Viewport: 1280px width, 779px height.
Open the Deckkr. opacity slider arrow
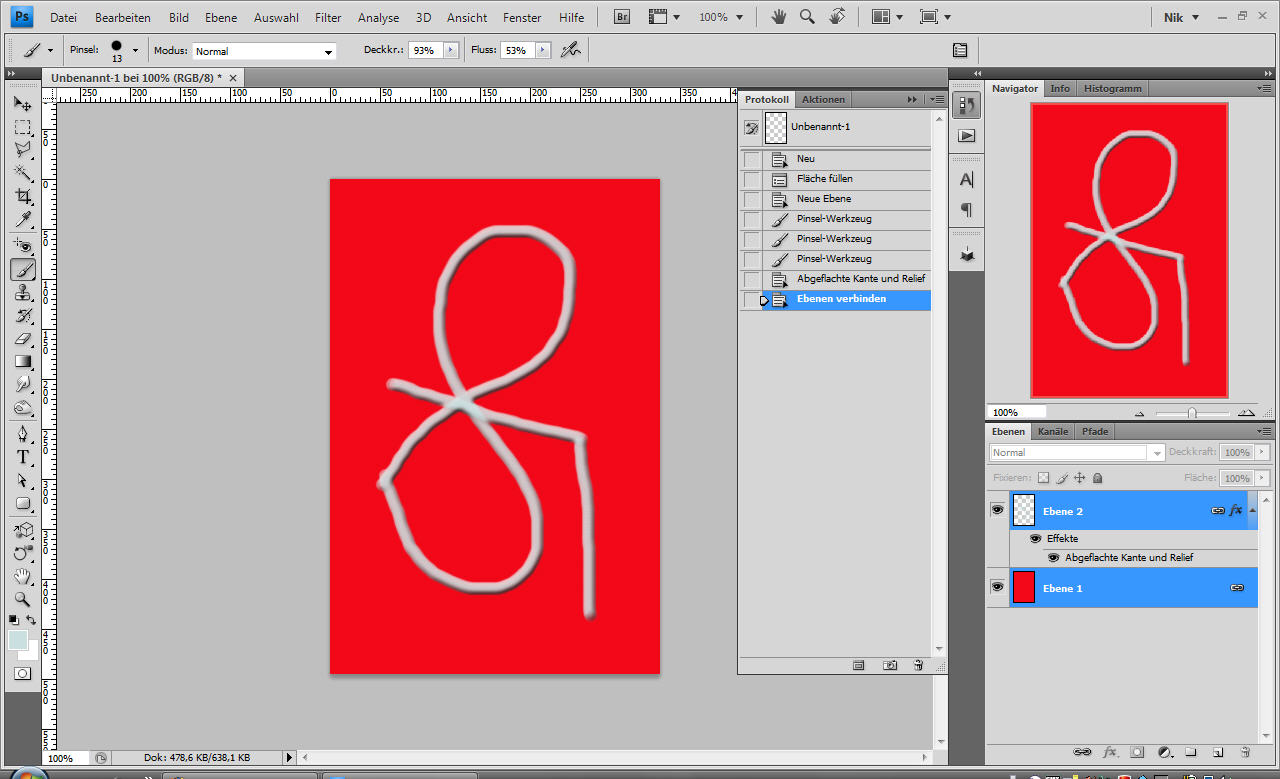coord(450,50)
